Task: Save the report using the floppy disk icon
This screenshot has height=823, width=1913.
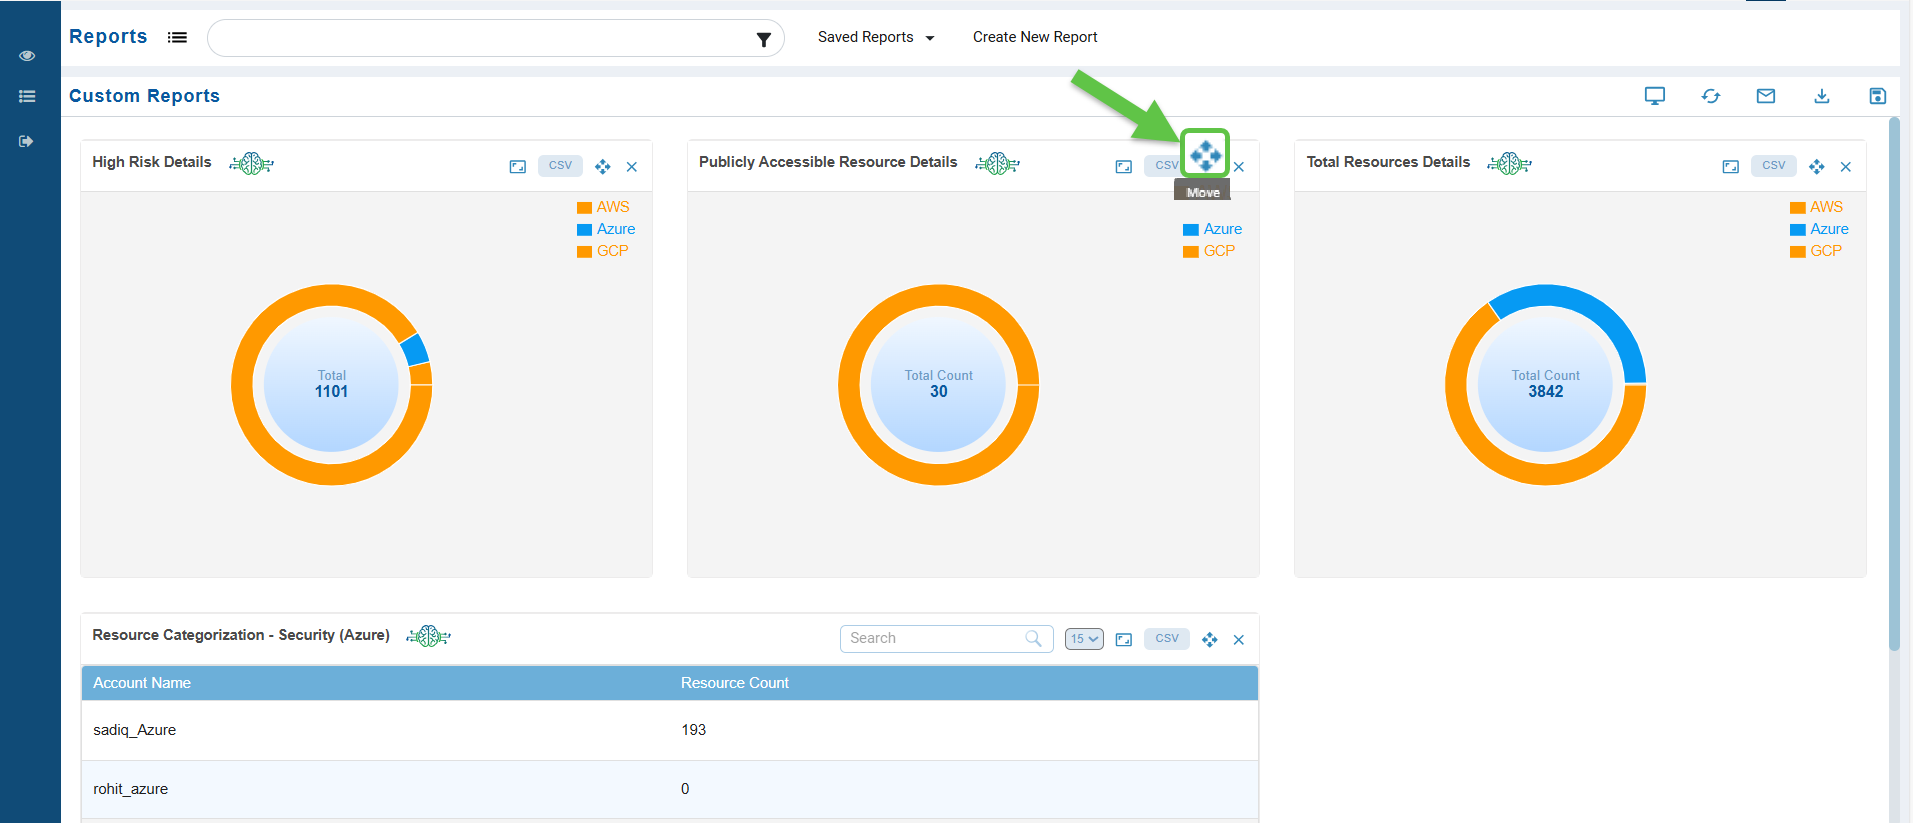Action: click(x=1877, y=96)
